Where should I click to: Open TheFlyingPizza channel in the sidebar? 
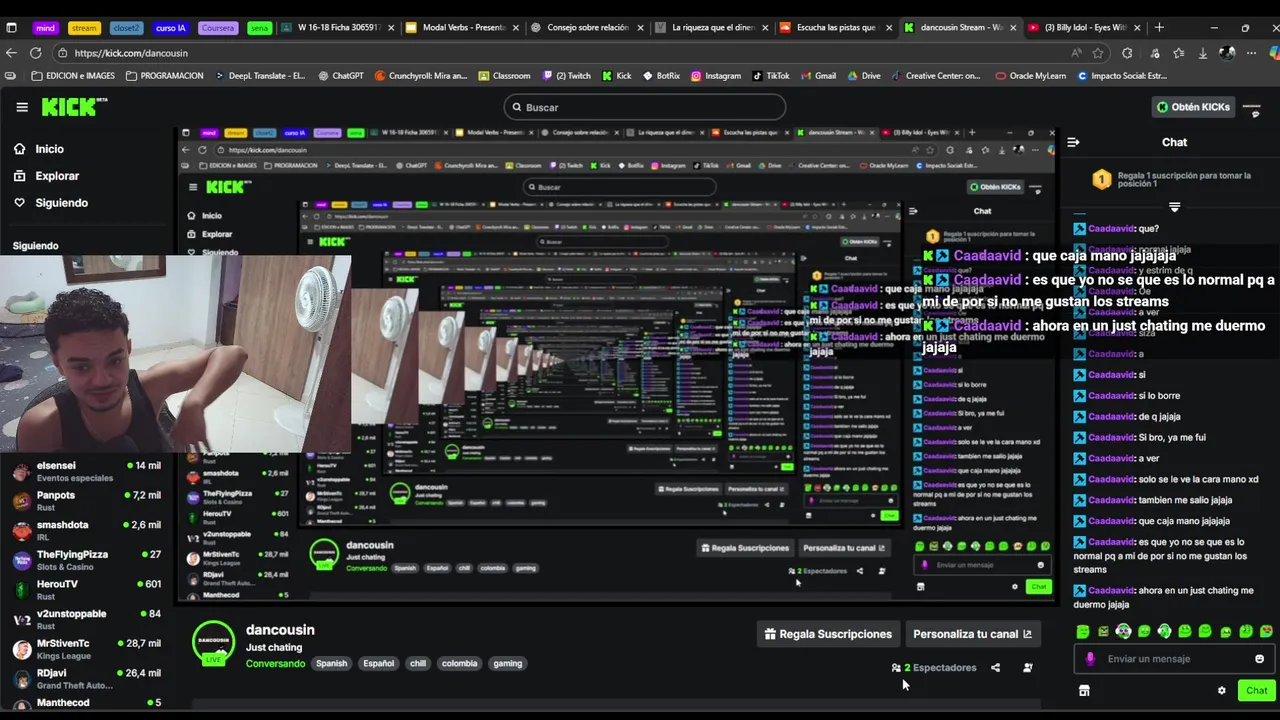(86, 560)
